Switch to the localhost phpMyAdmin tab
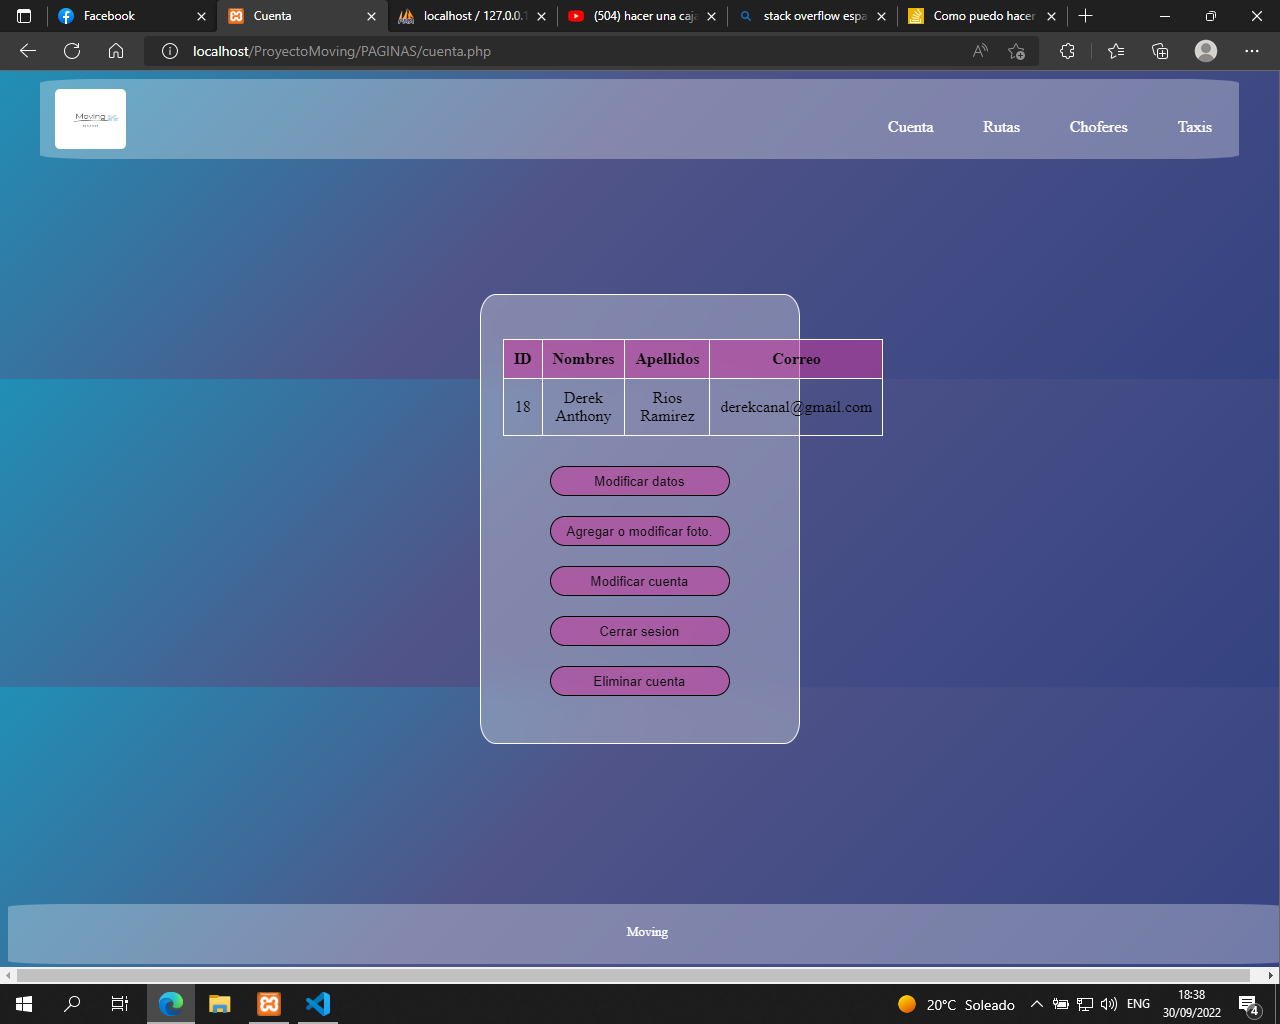Image resolution: width=1280 pixels, height=1024 pixels. coord(472,16)
